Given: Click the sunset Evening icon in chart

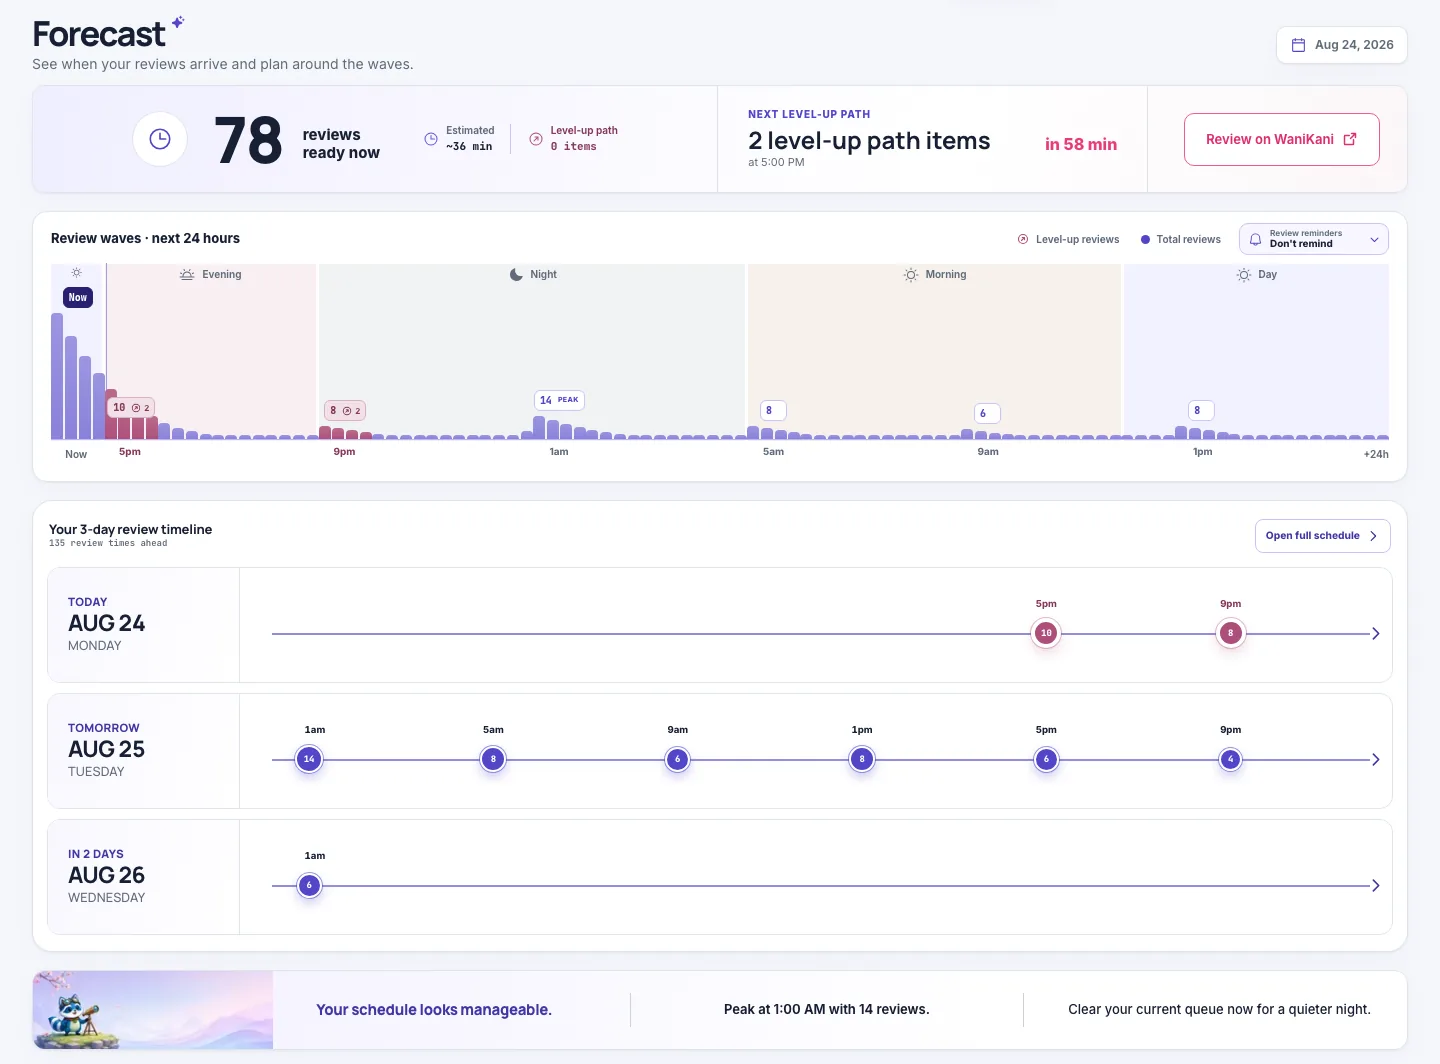Looking at the screenshot, I should pos(187,274).
